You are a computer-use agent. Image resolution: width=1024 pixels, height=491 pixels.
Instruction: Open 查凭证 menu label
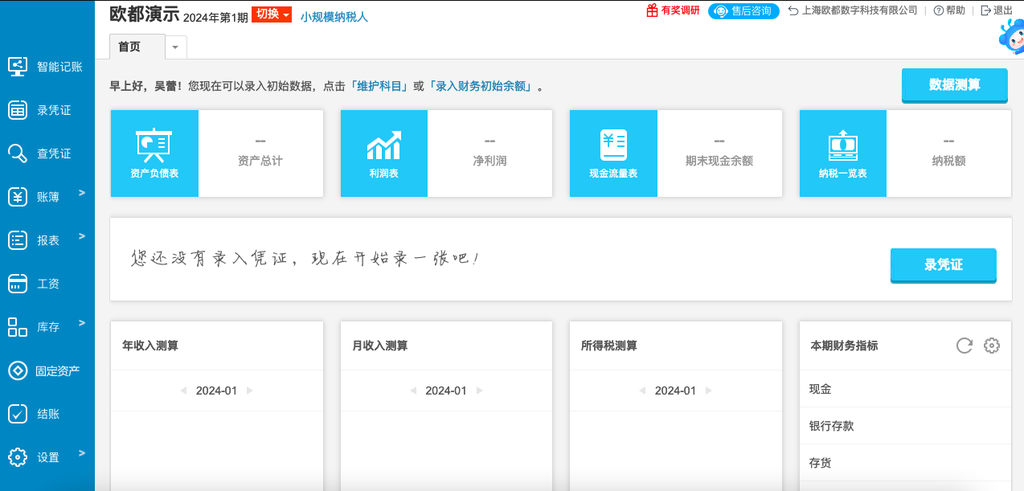click(x=54, y=154)
